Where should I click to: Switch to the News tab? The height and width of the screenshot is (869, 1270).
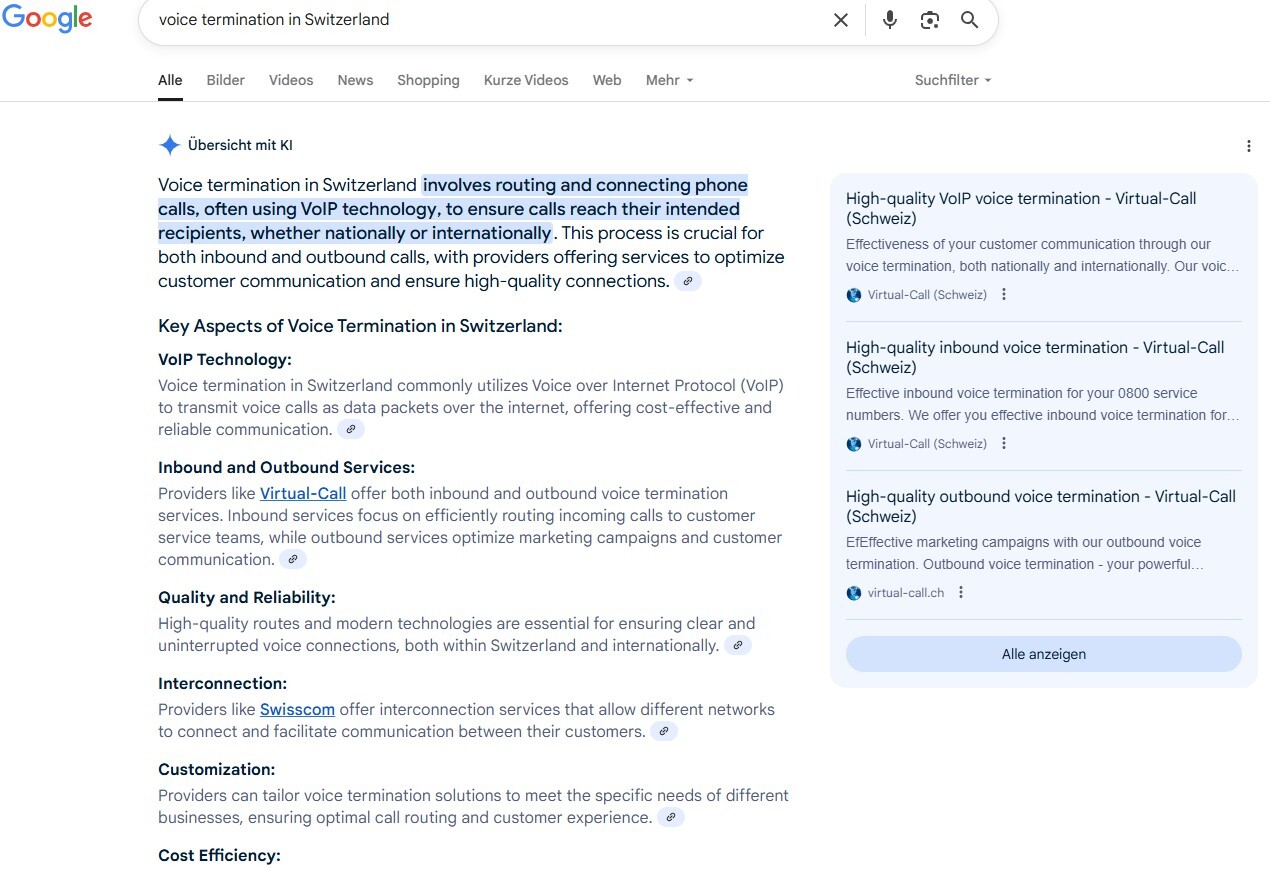pos(355,80)
